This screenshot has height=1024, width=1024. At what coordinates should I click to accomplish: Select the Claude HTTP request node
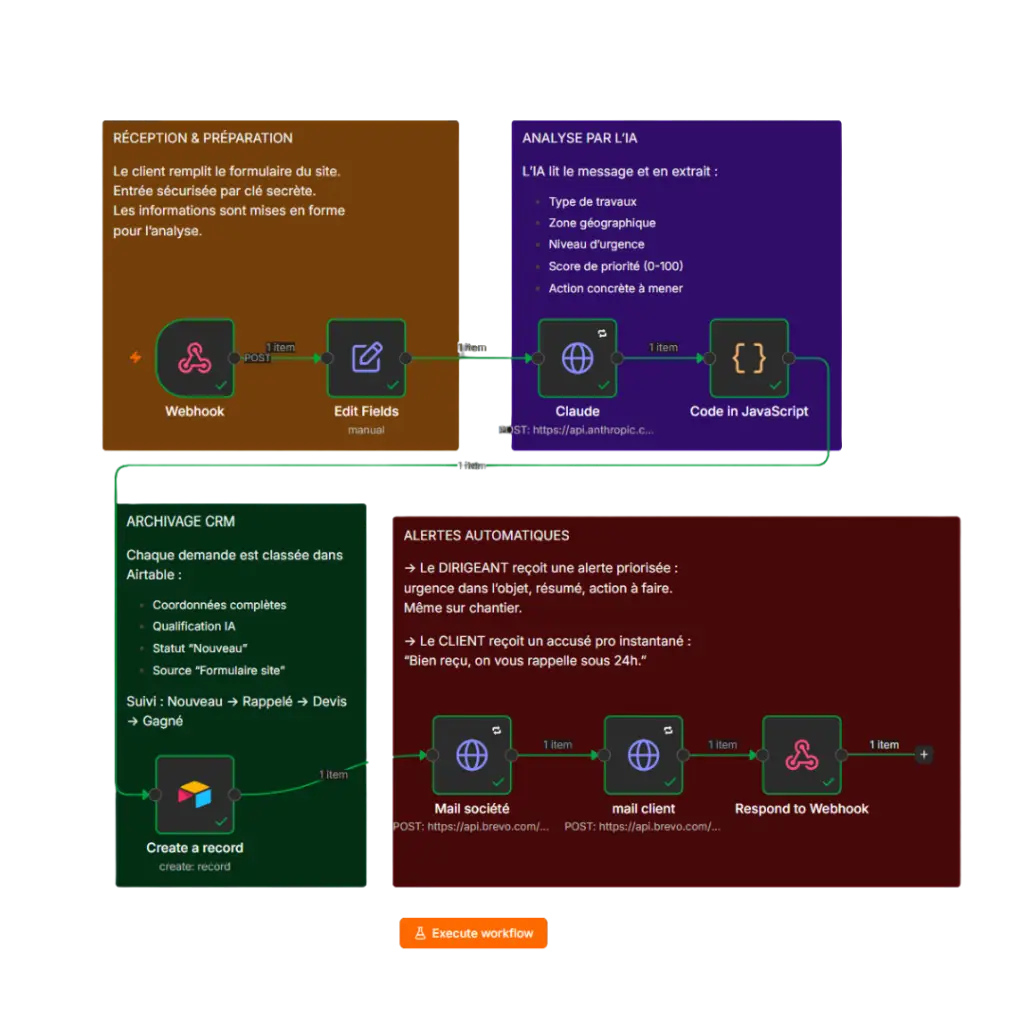(x=577, y=358)
